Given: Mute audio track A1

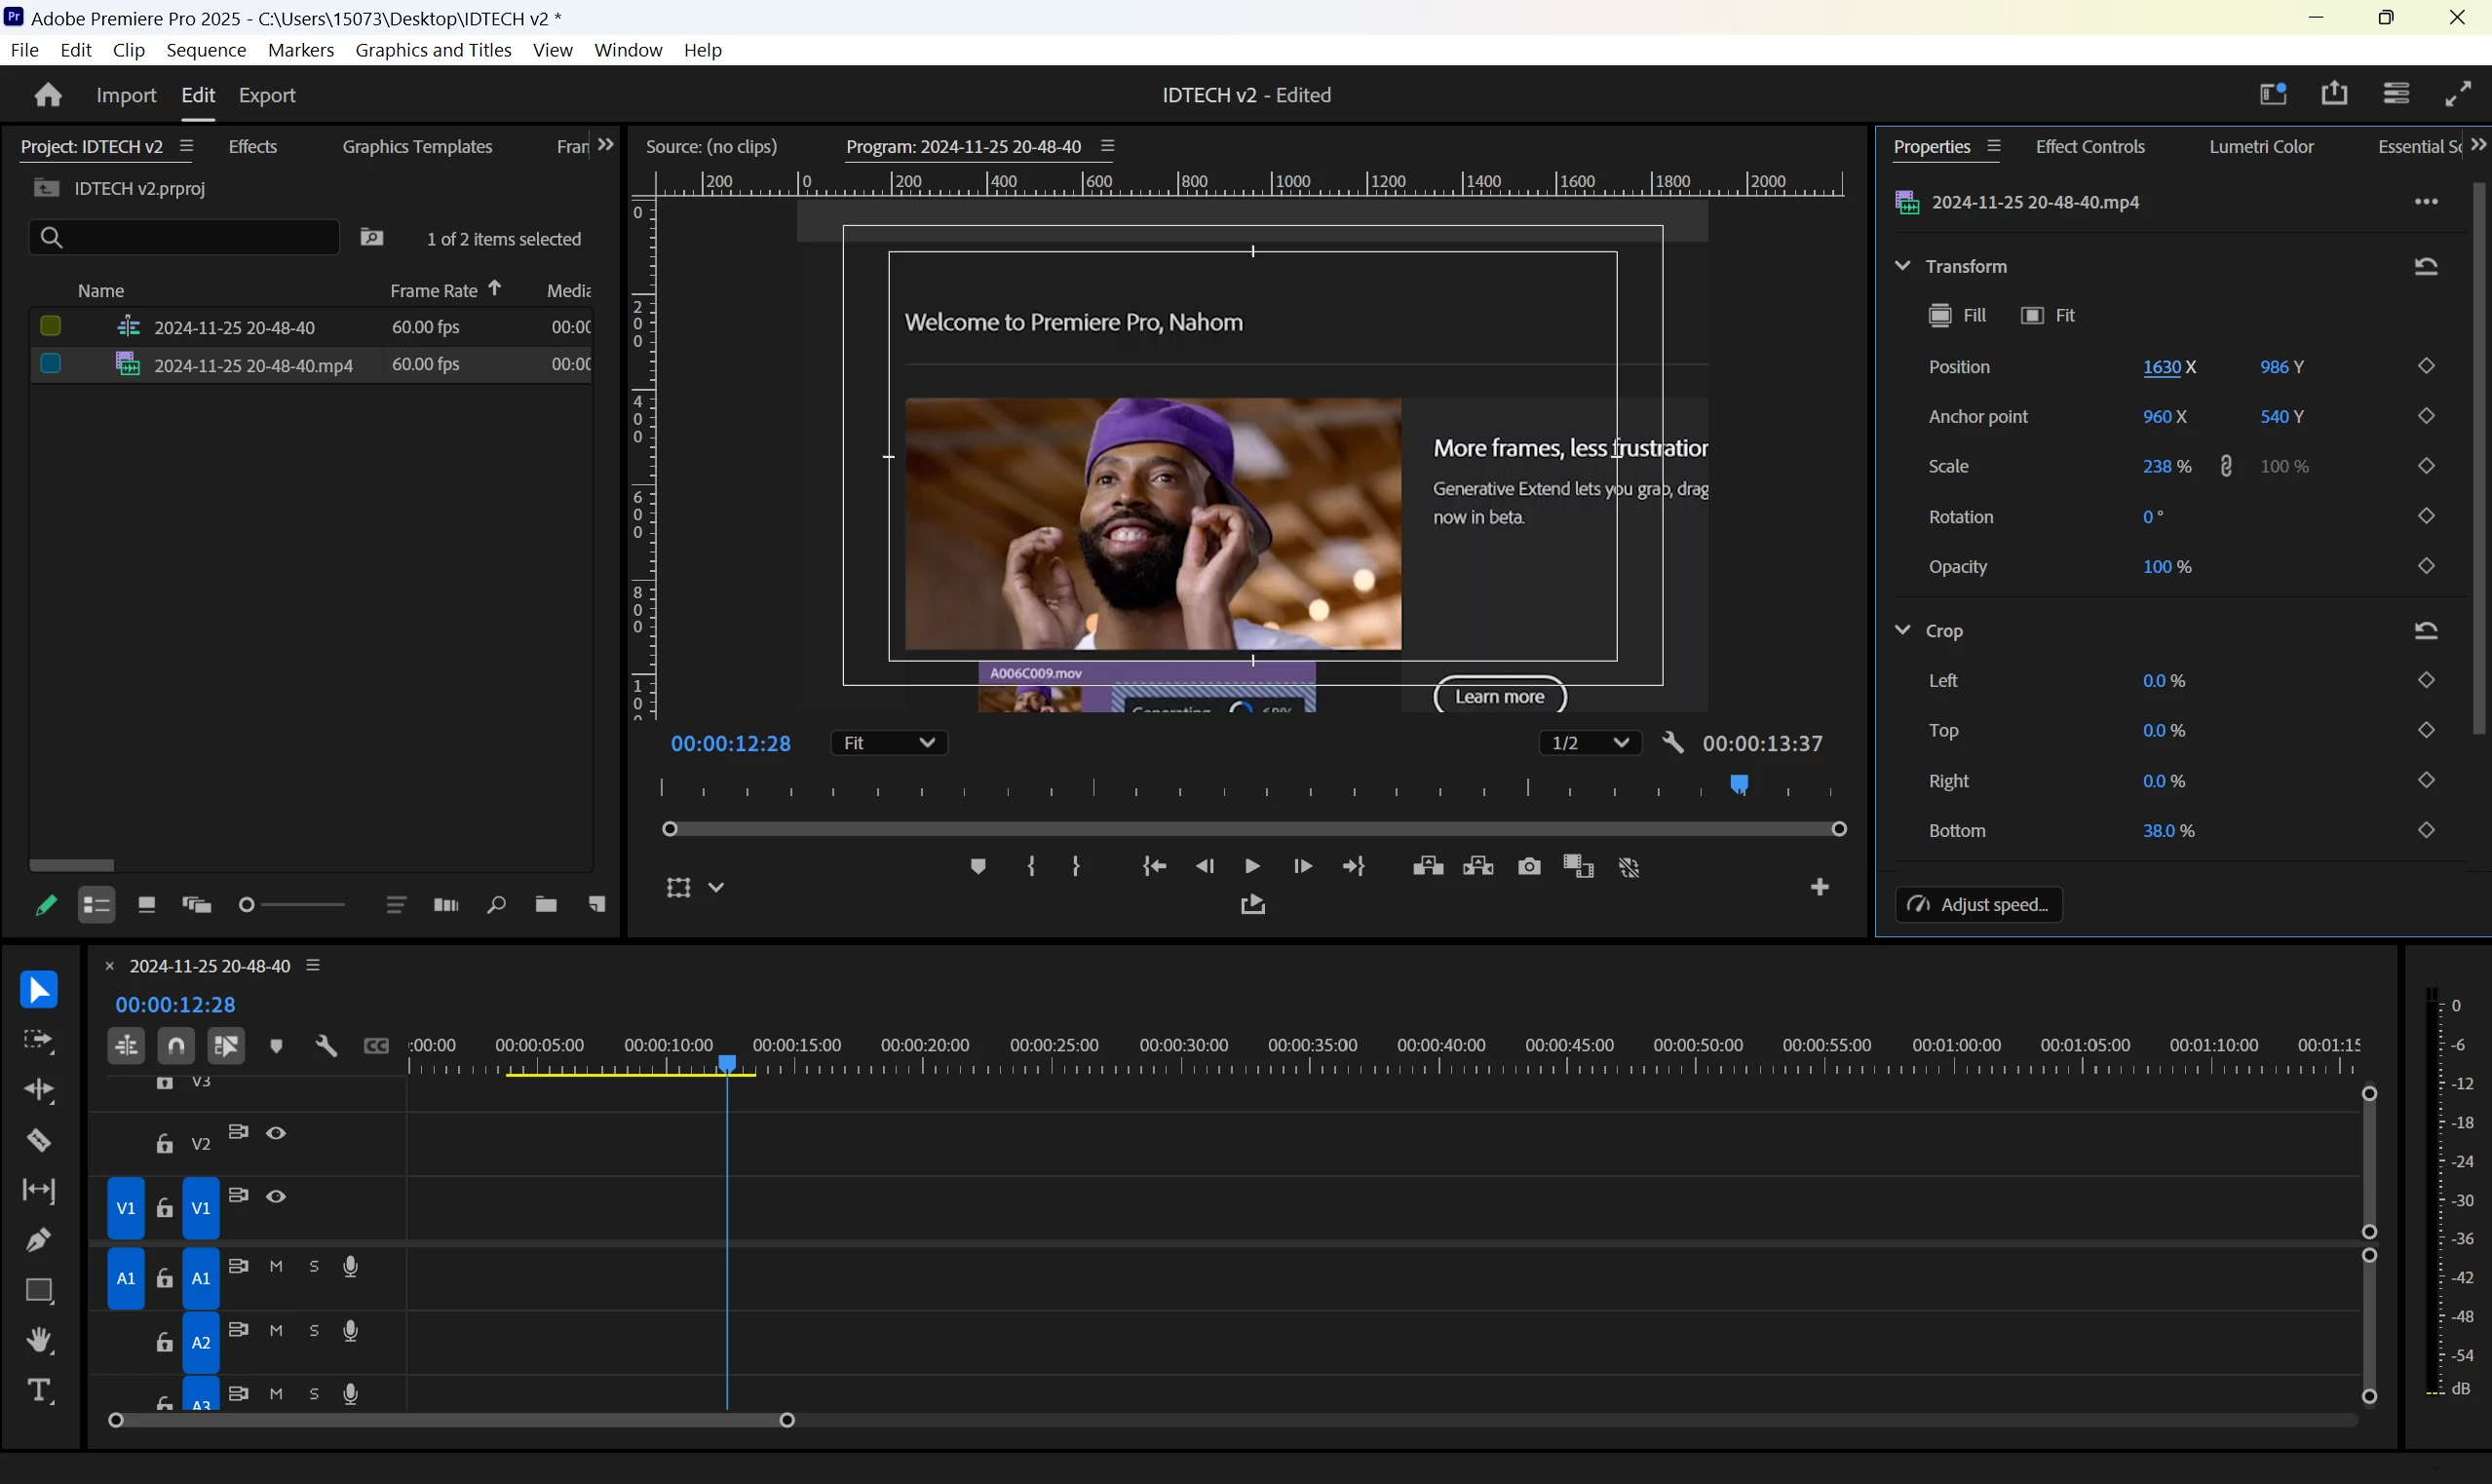Looking at the screenshot, I should click(x=277, y=1267).
